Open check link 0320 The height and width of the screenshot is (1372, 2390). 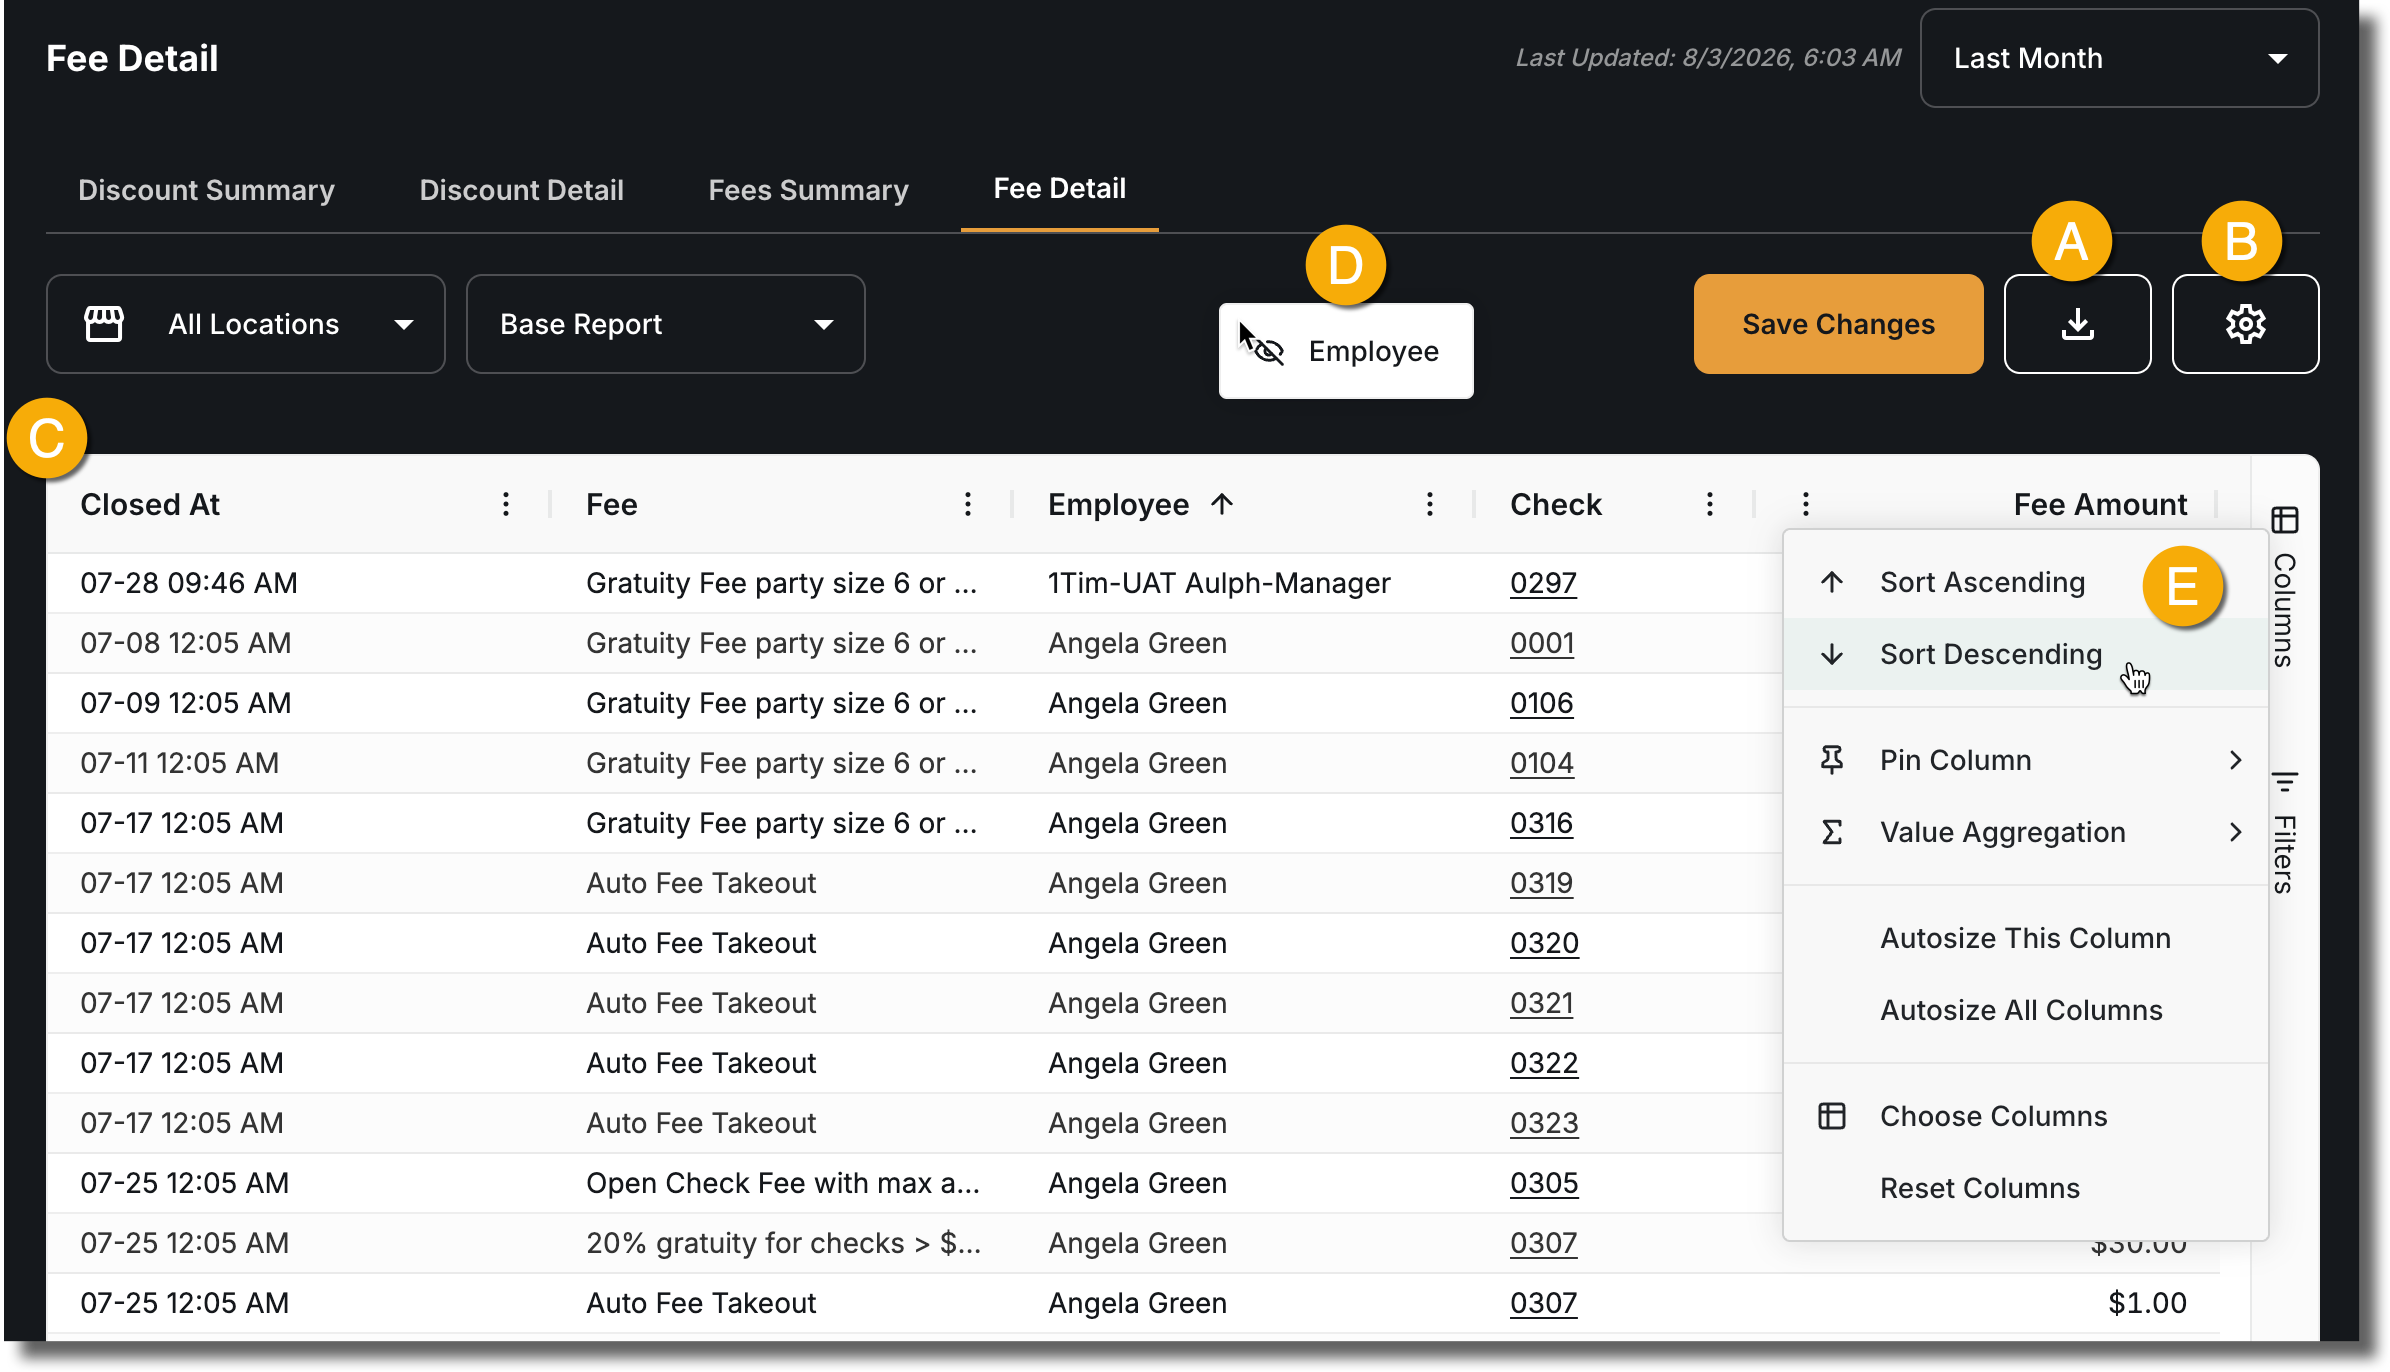[1544, 943]
